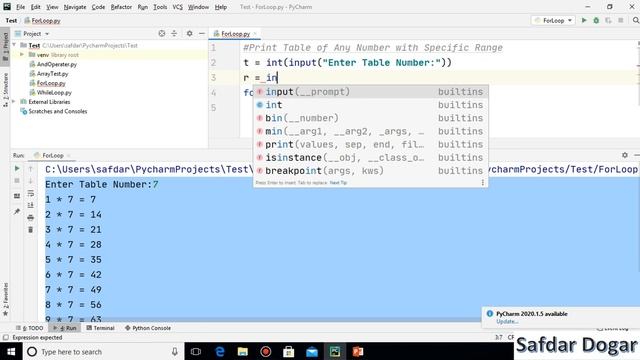
Task: Pin the Run tab with pin icon
Action: tap(17, 211)
